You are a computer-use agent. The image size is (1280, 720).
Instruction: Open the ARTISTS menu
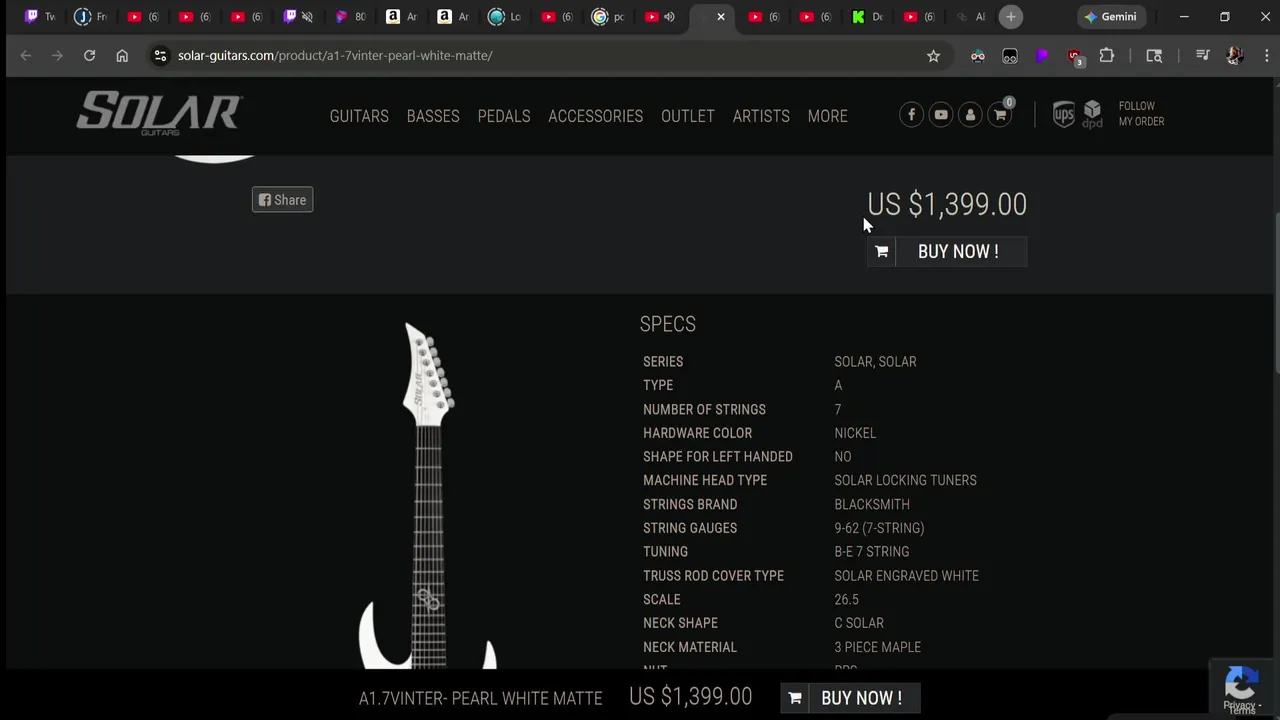point(761,116)
